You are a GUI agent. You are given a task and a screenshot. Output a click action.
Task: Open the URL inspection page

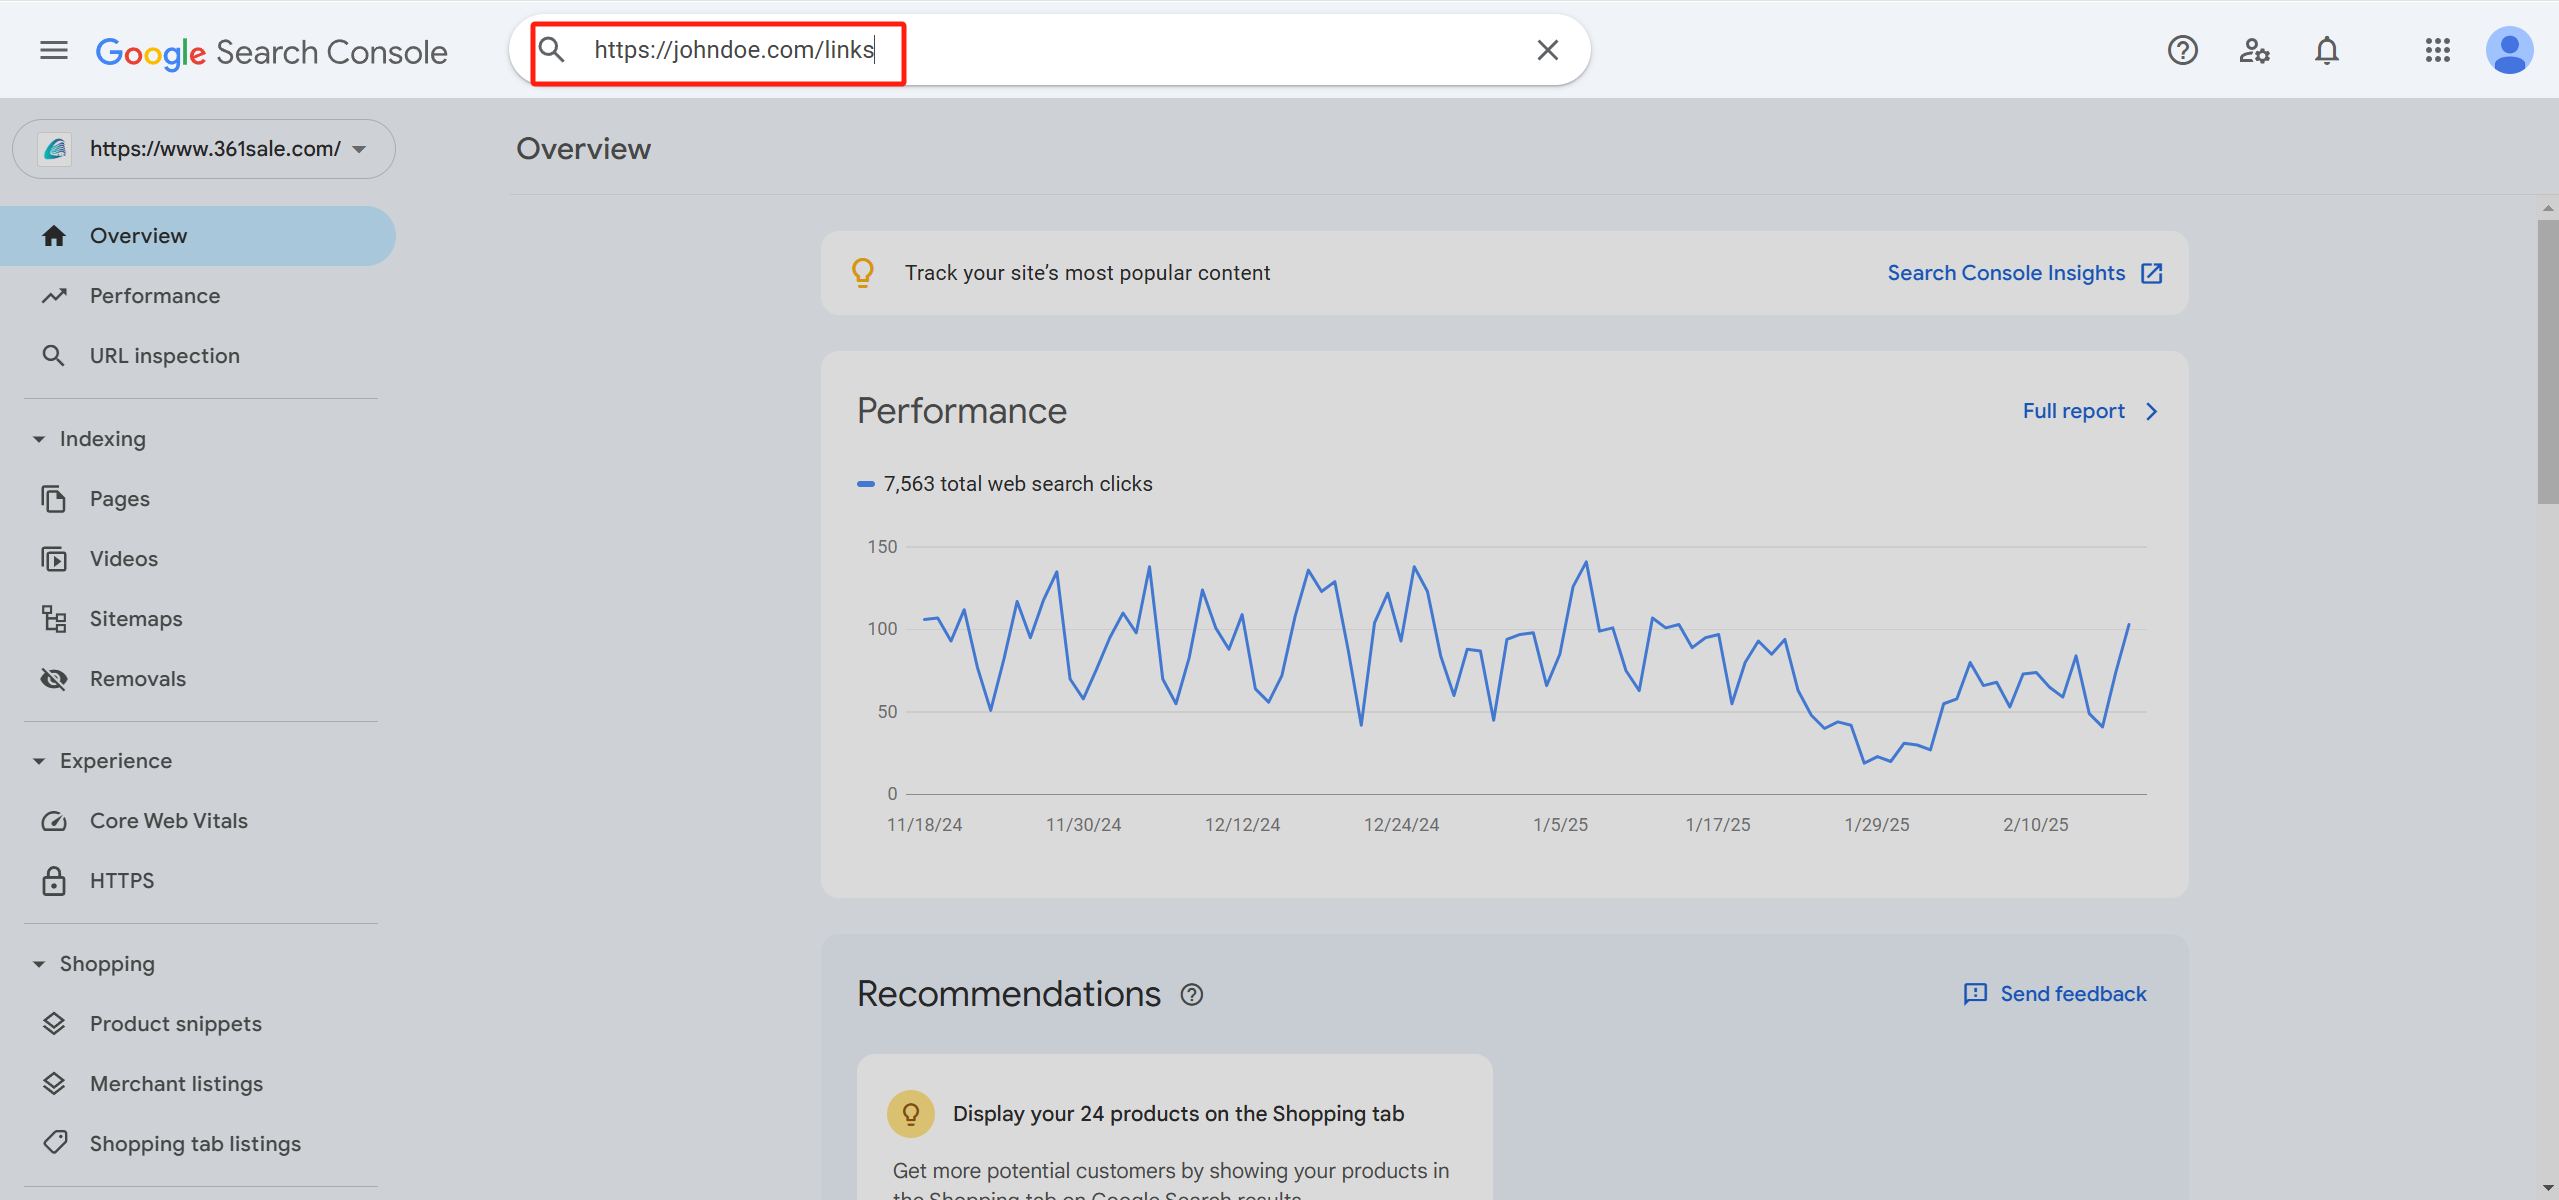pos(164,355)
